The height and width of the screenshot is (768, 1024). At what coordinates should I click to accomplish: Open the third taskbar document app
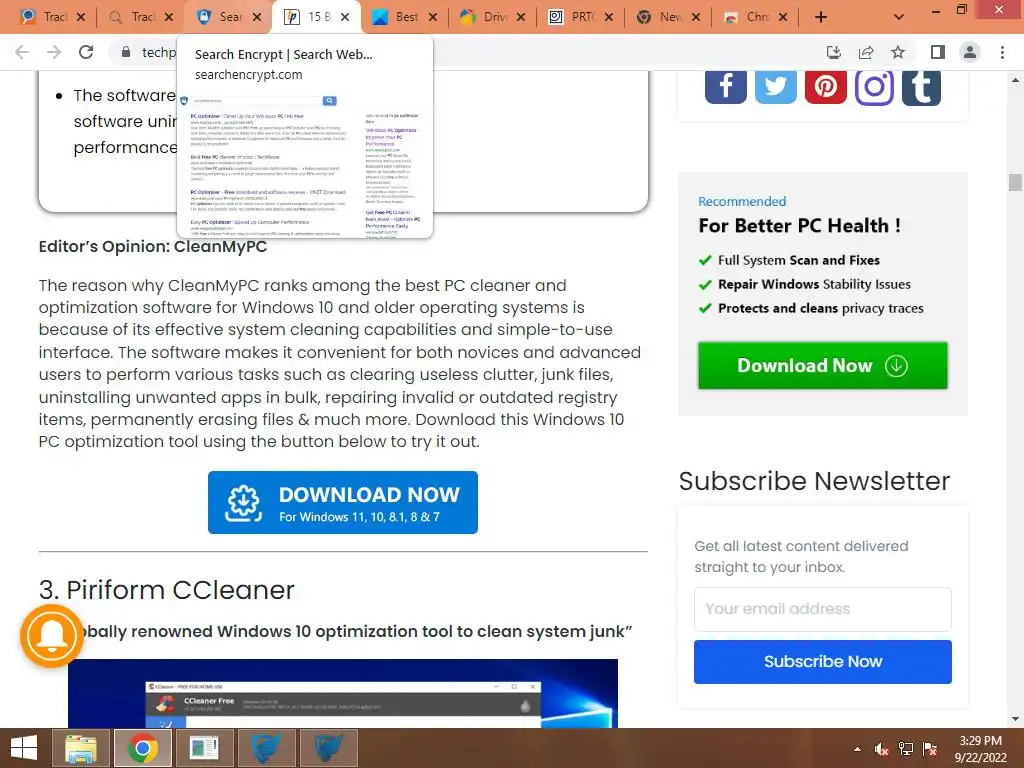click(x=204, y=748)
